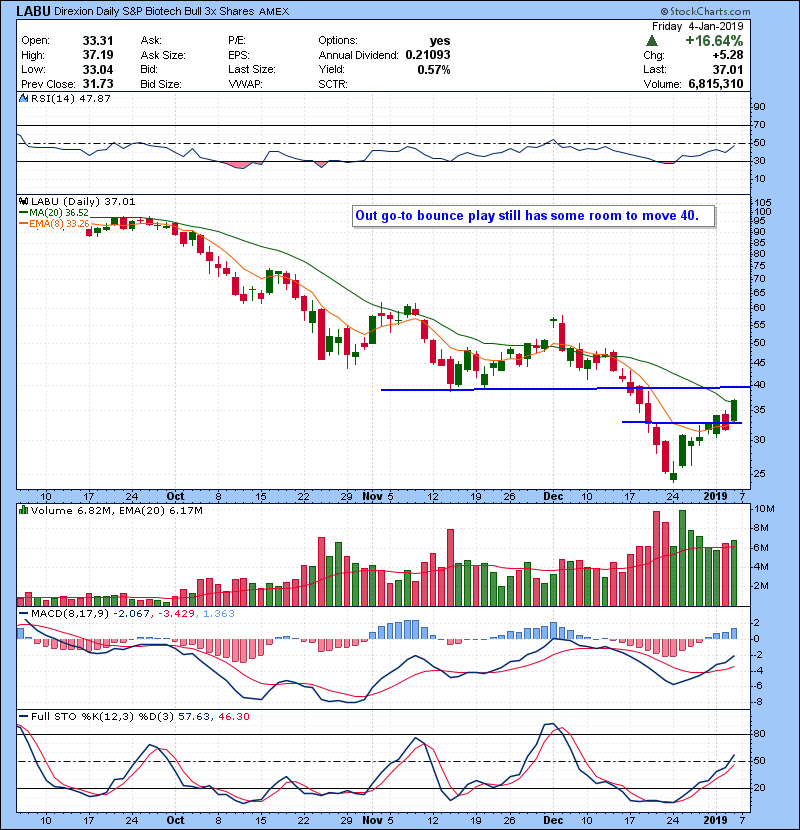The width and height of the screenshot is (800, 830).
Task: Click the Dec label under price chart
Action: point(553,497)
